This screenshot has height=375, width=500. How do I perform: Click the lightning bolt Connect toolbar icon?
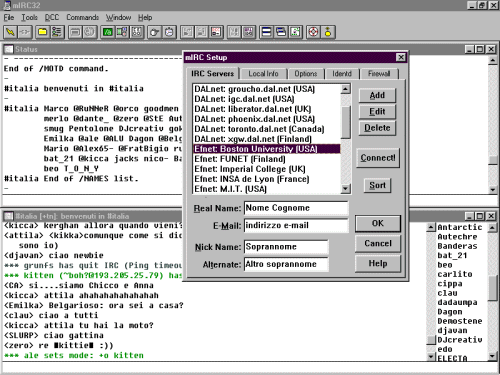(10, 32)
